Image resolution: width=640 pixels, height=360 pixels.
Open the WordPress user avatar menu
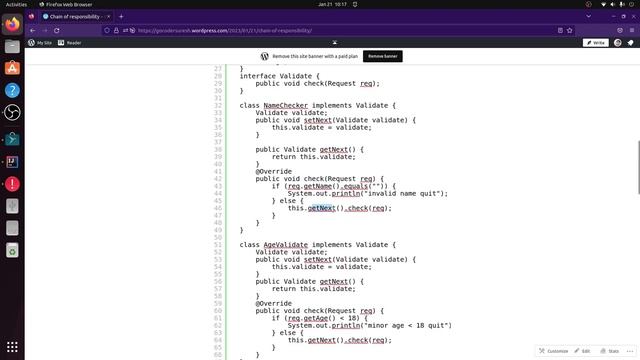tap(618, 43)
